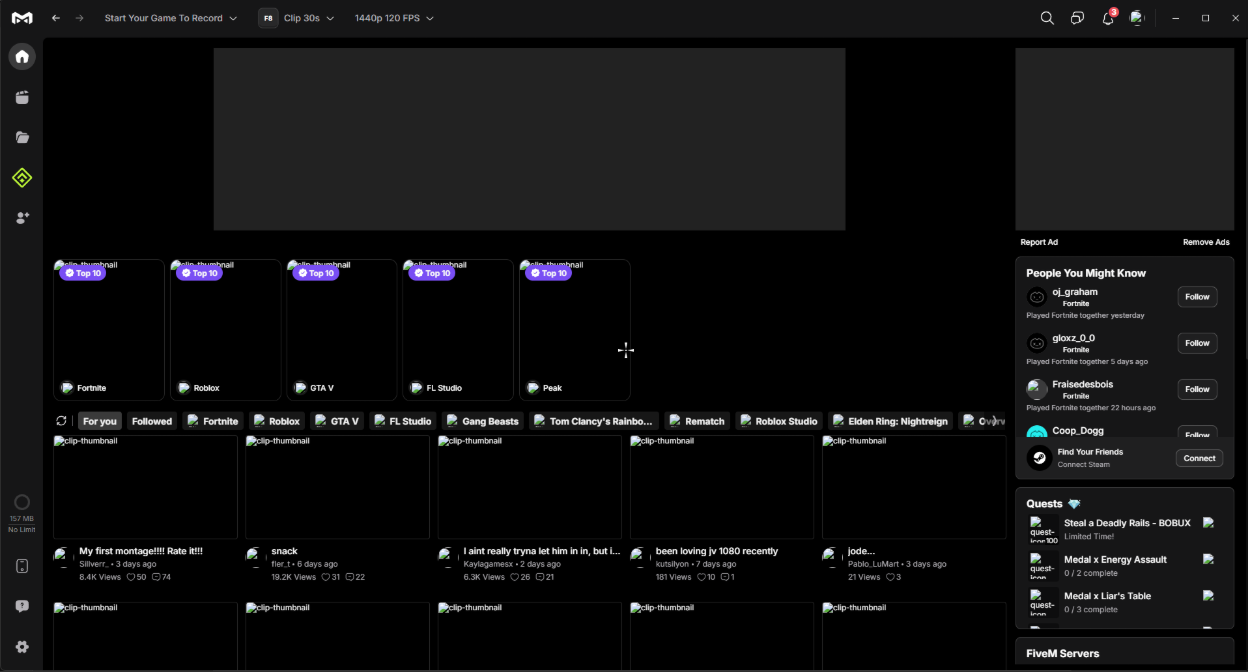Open the Roblox Top 10 card

225,330
